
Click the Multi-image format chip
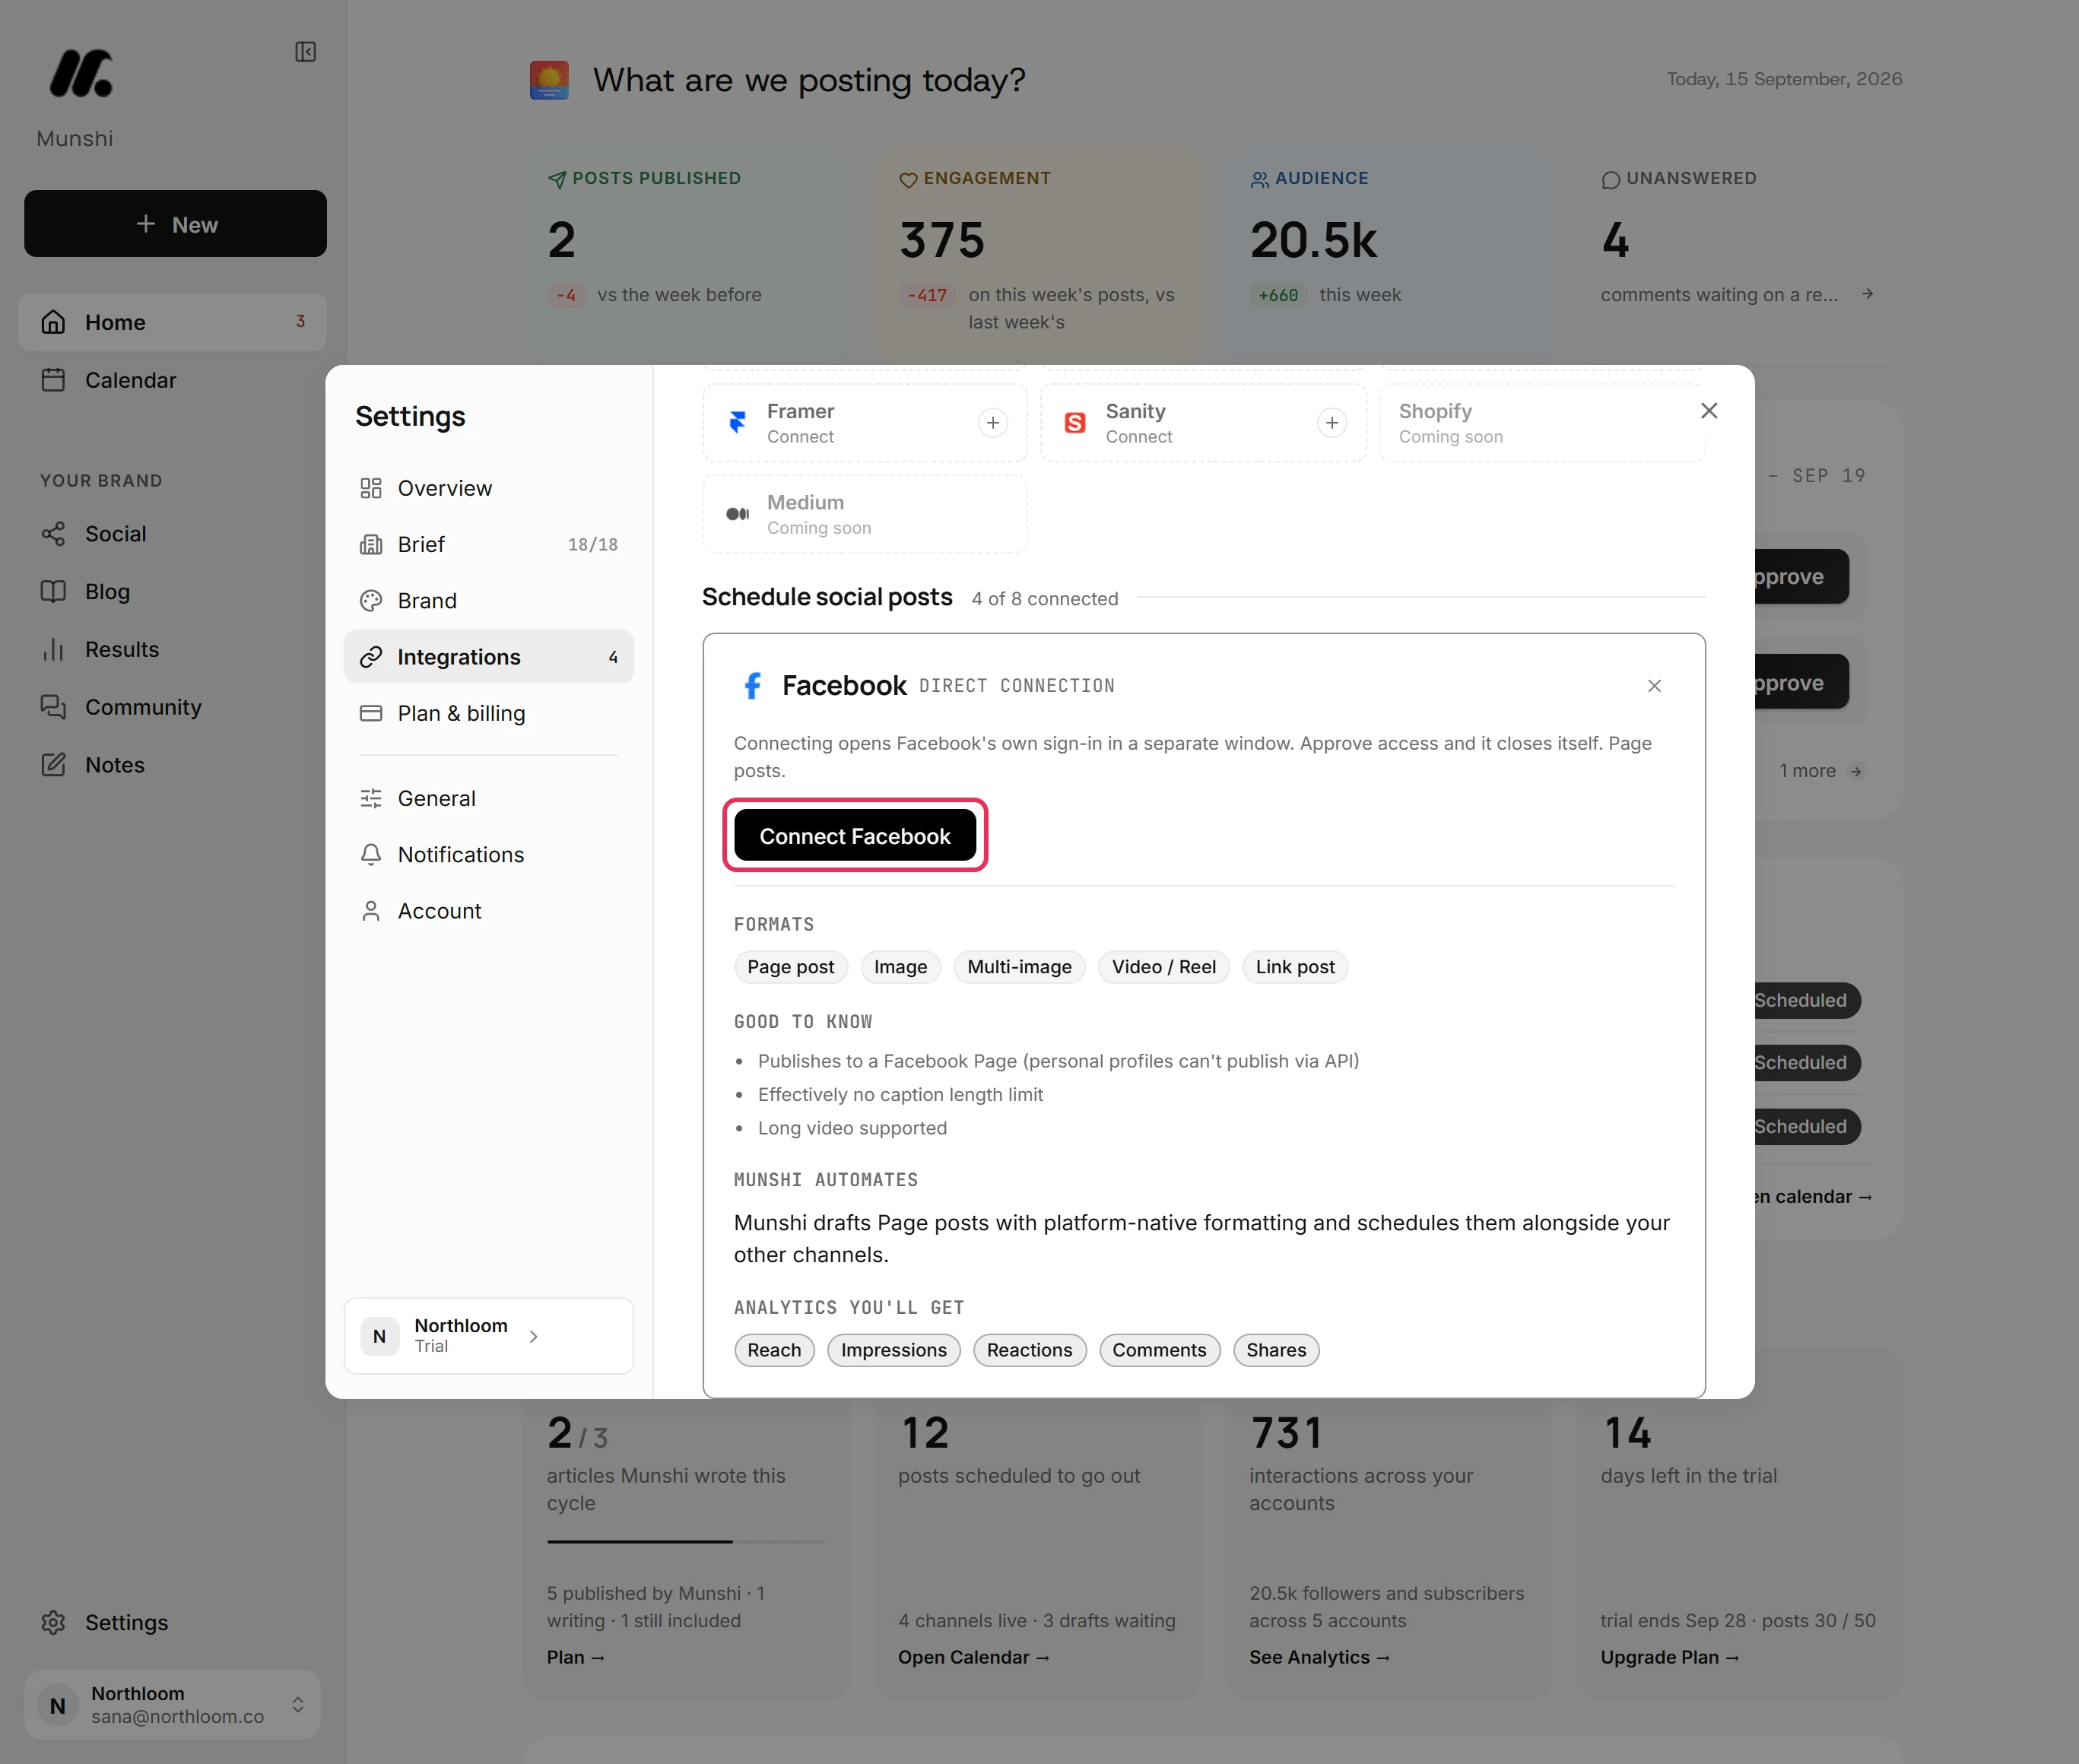1019,967
